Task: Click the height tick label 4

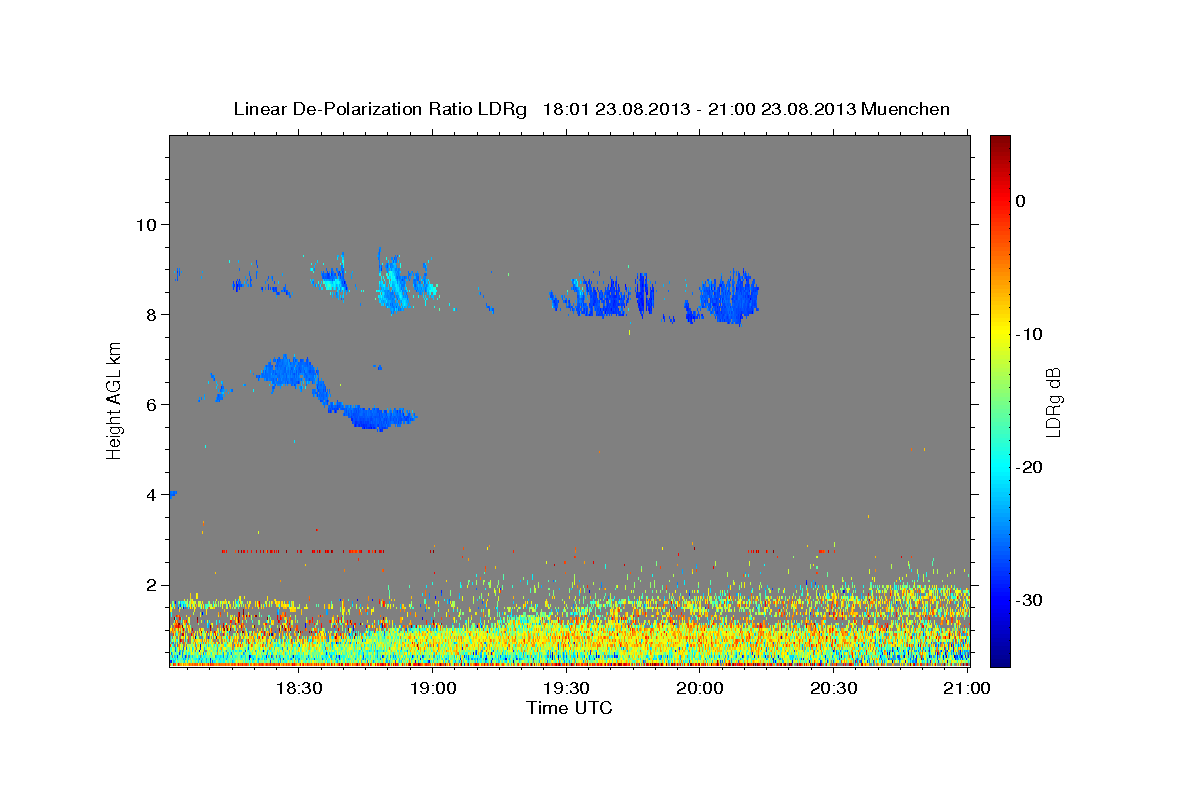Action: point(151,494)
